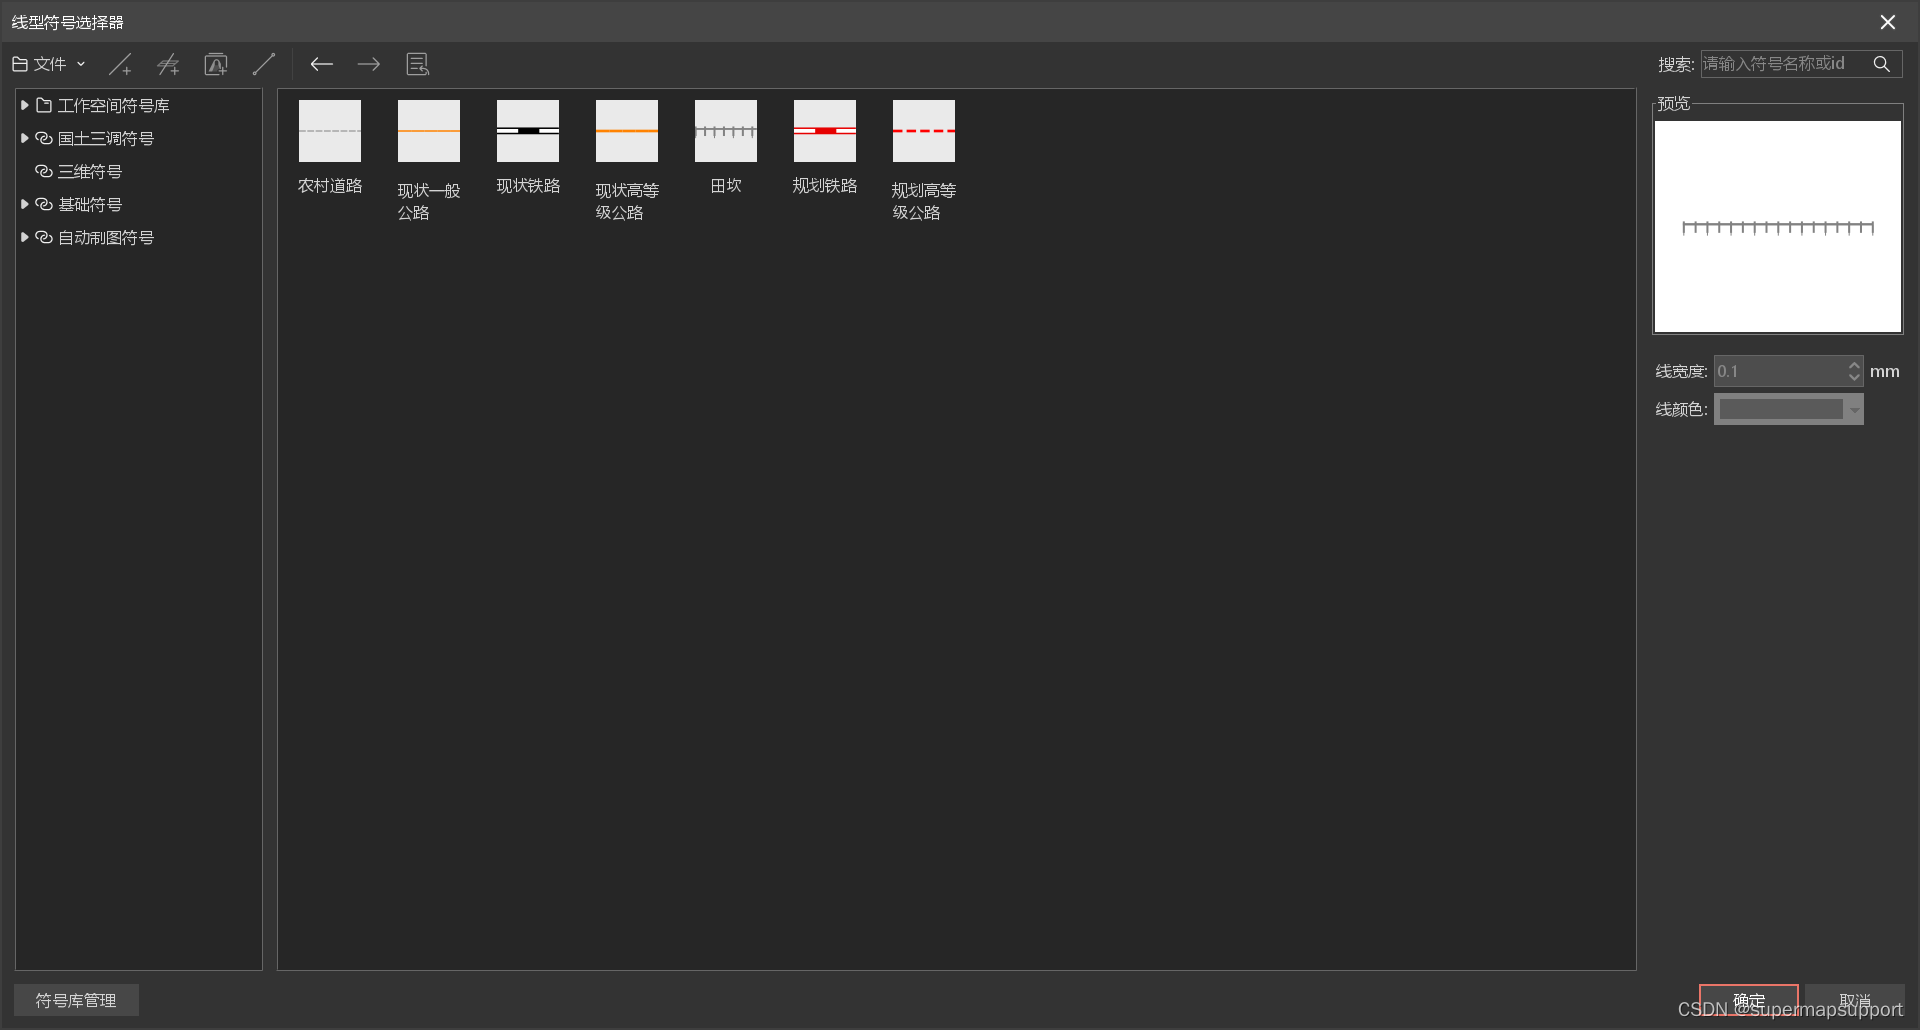Click the search magnifier icon

click(1881, 64)
